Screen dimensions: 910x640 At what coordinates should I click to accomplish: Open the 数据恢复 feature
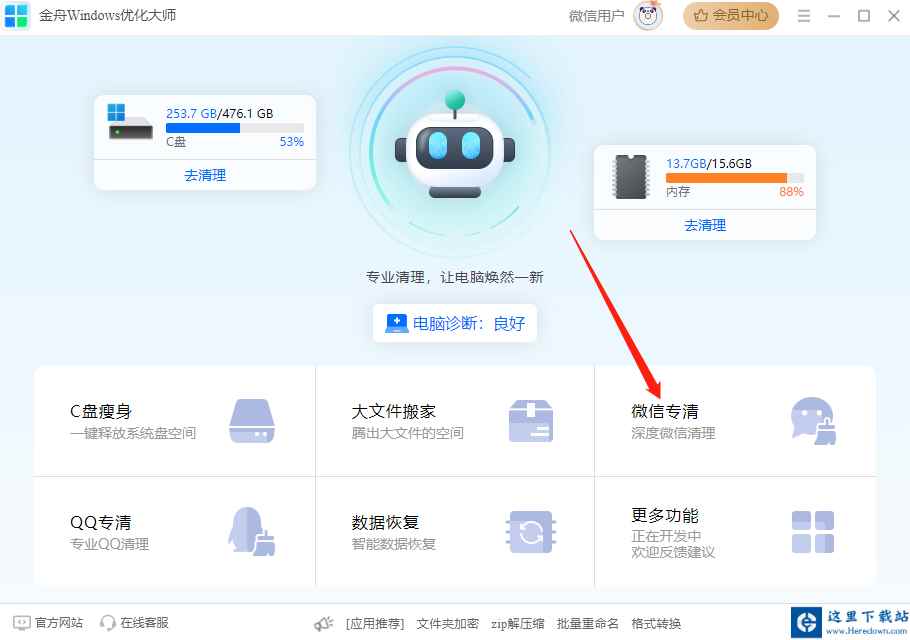click(x=455, y=532)
